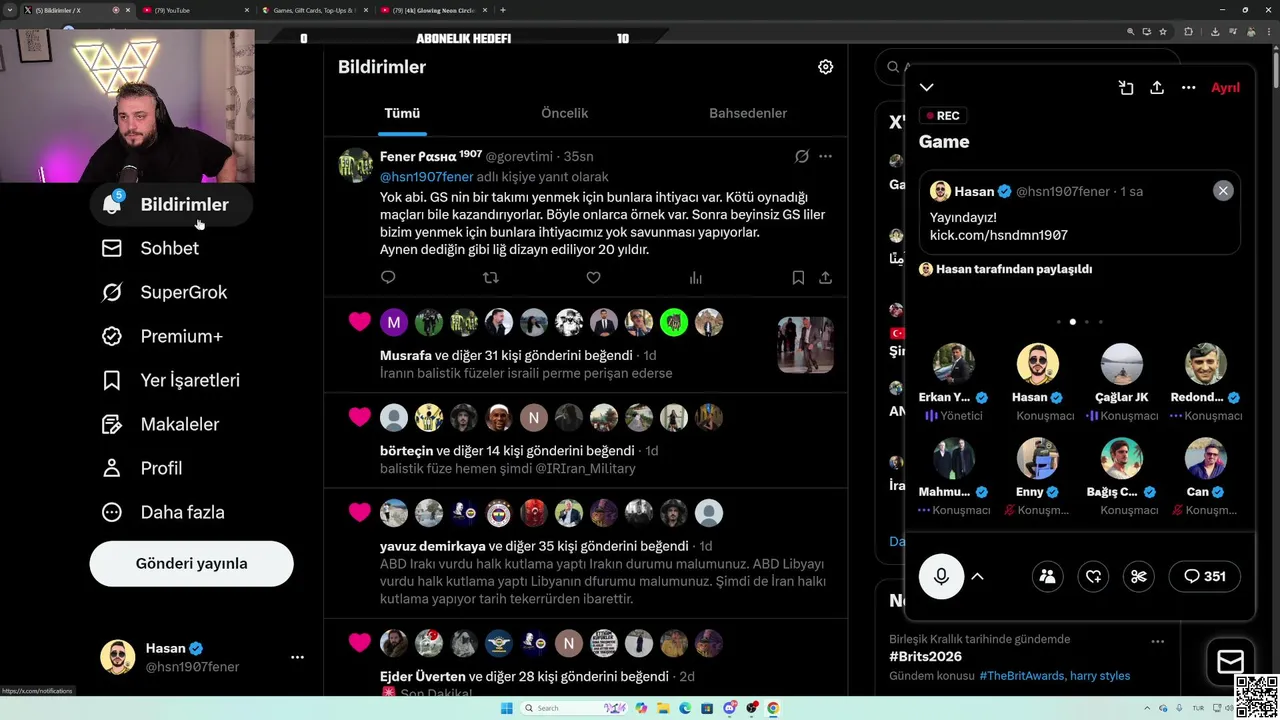Select speaker Bağış C. avatar
The width and height of the screenshot is (1280, 720).
[1122, 459]
